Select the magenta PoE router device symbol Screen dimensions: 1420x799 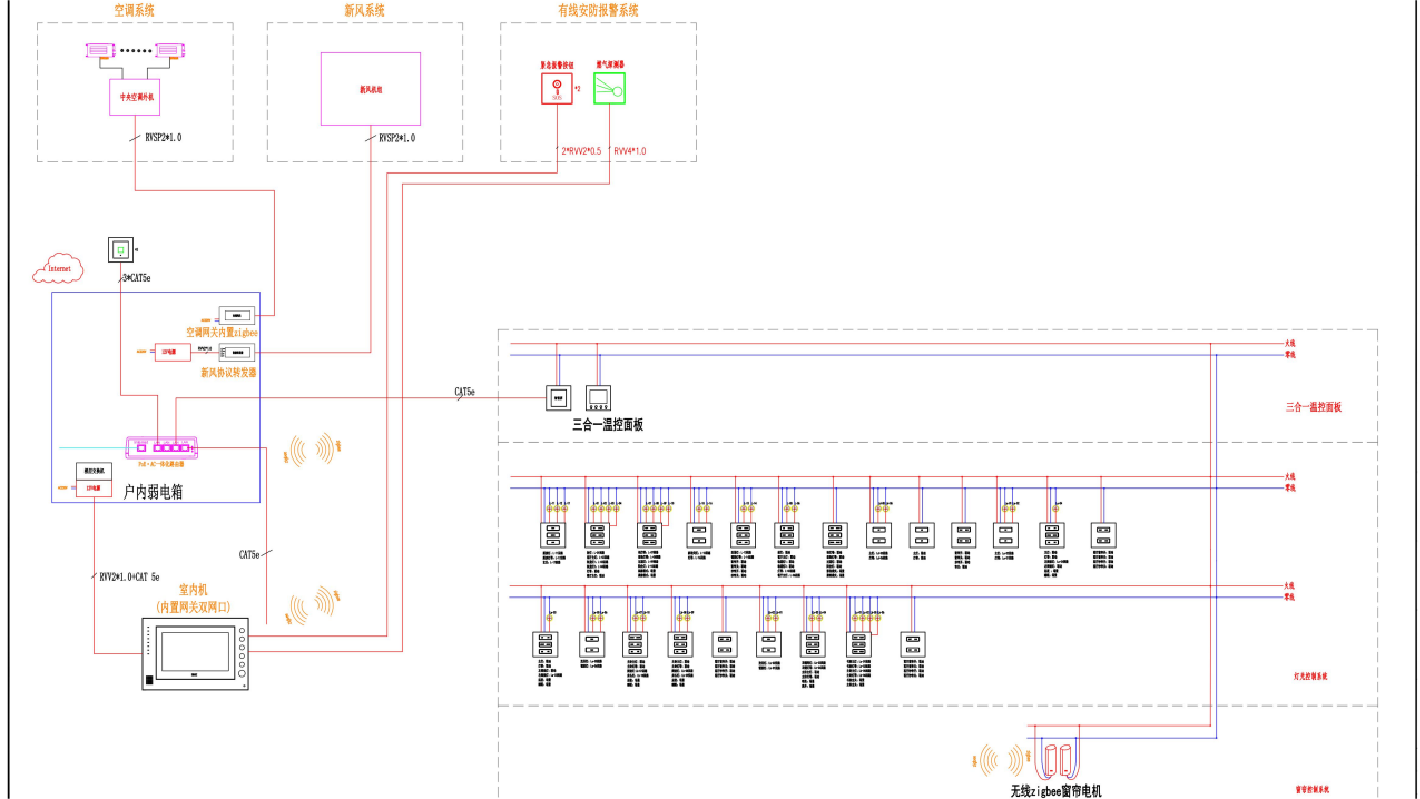[x=163, y=446]
